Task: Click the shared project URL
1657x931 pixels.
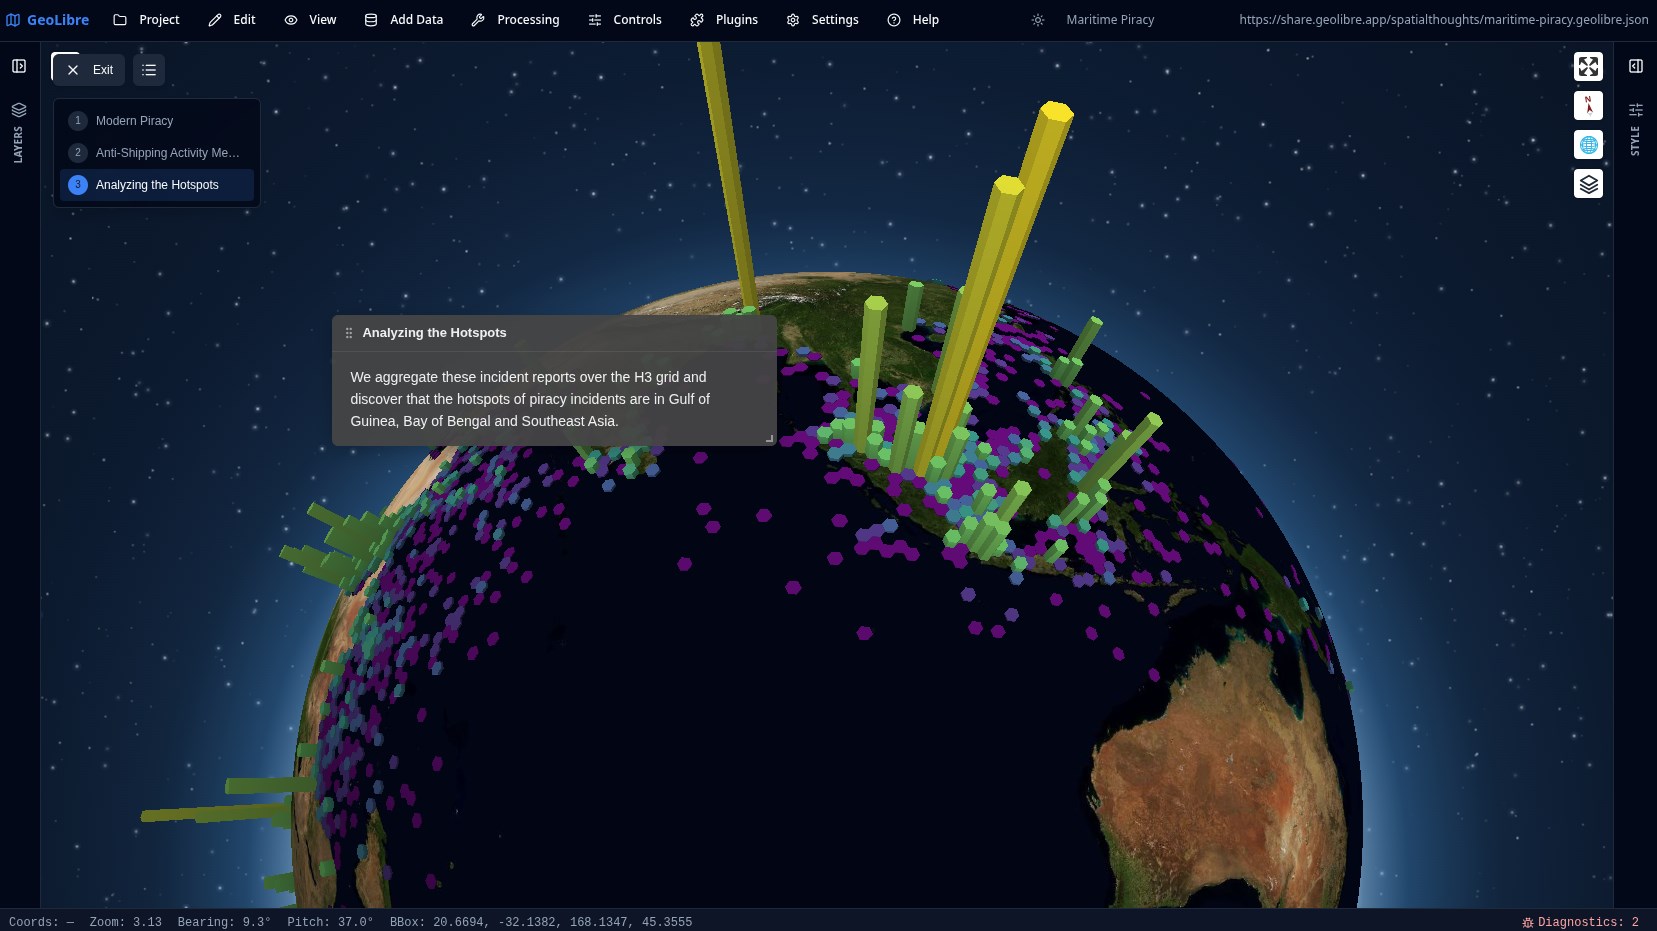Action: 1443,20
